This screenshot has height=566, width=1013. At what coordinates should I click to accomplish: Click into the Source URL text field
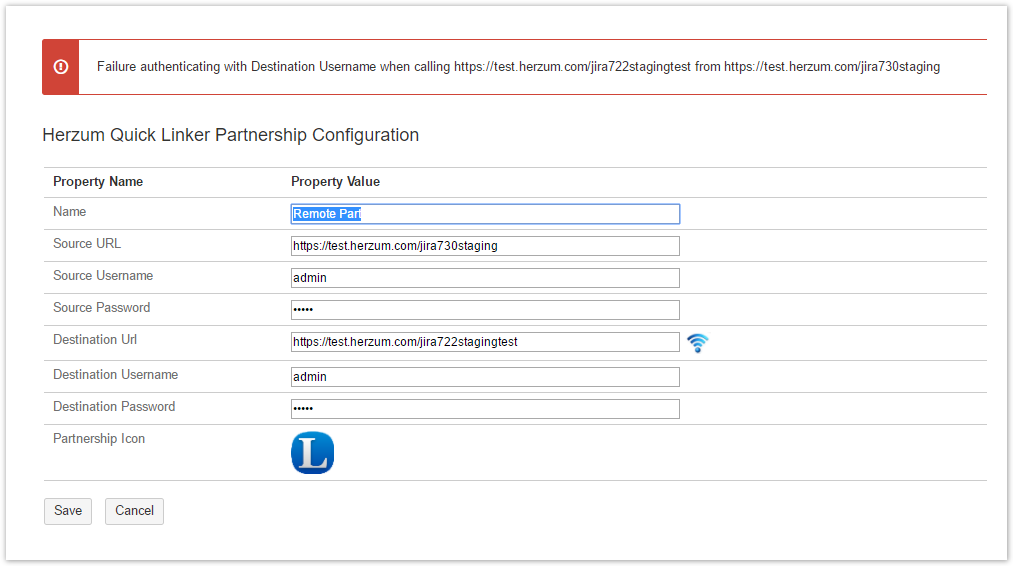tap(485, 246)
